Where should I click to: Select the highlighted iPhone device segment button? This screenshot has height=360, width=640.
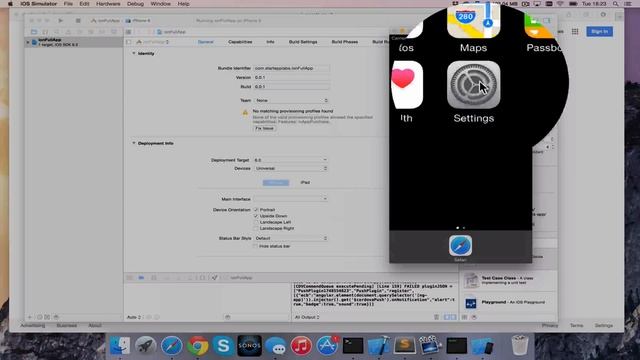tap(276, 182)
